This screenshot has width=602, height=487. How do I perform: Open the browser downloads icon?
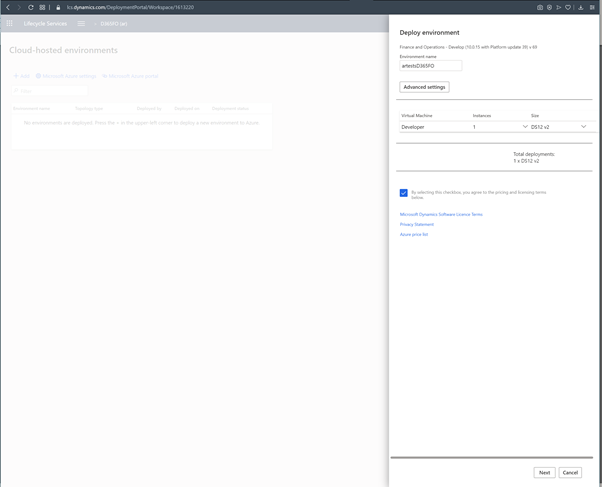click(x=581, y=7)
